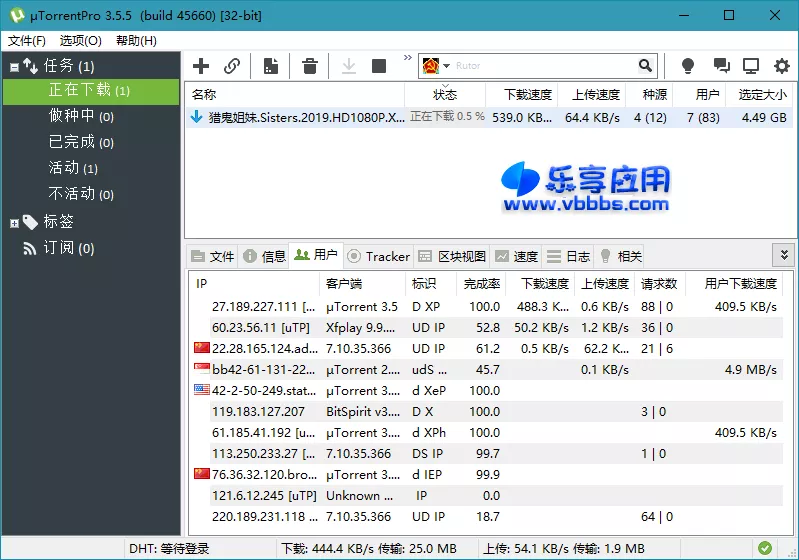Click the 上传: 54.1 KB/s status entry
Image resolution: width=799 pixels, height=560 pixels.
[x=564, y=549]
